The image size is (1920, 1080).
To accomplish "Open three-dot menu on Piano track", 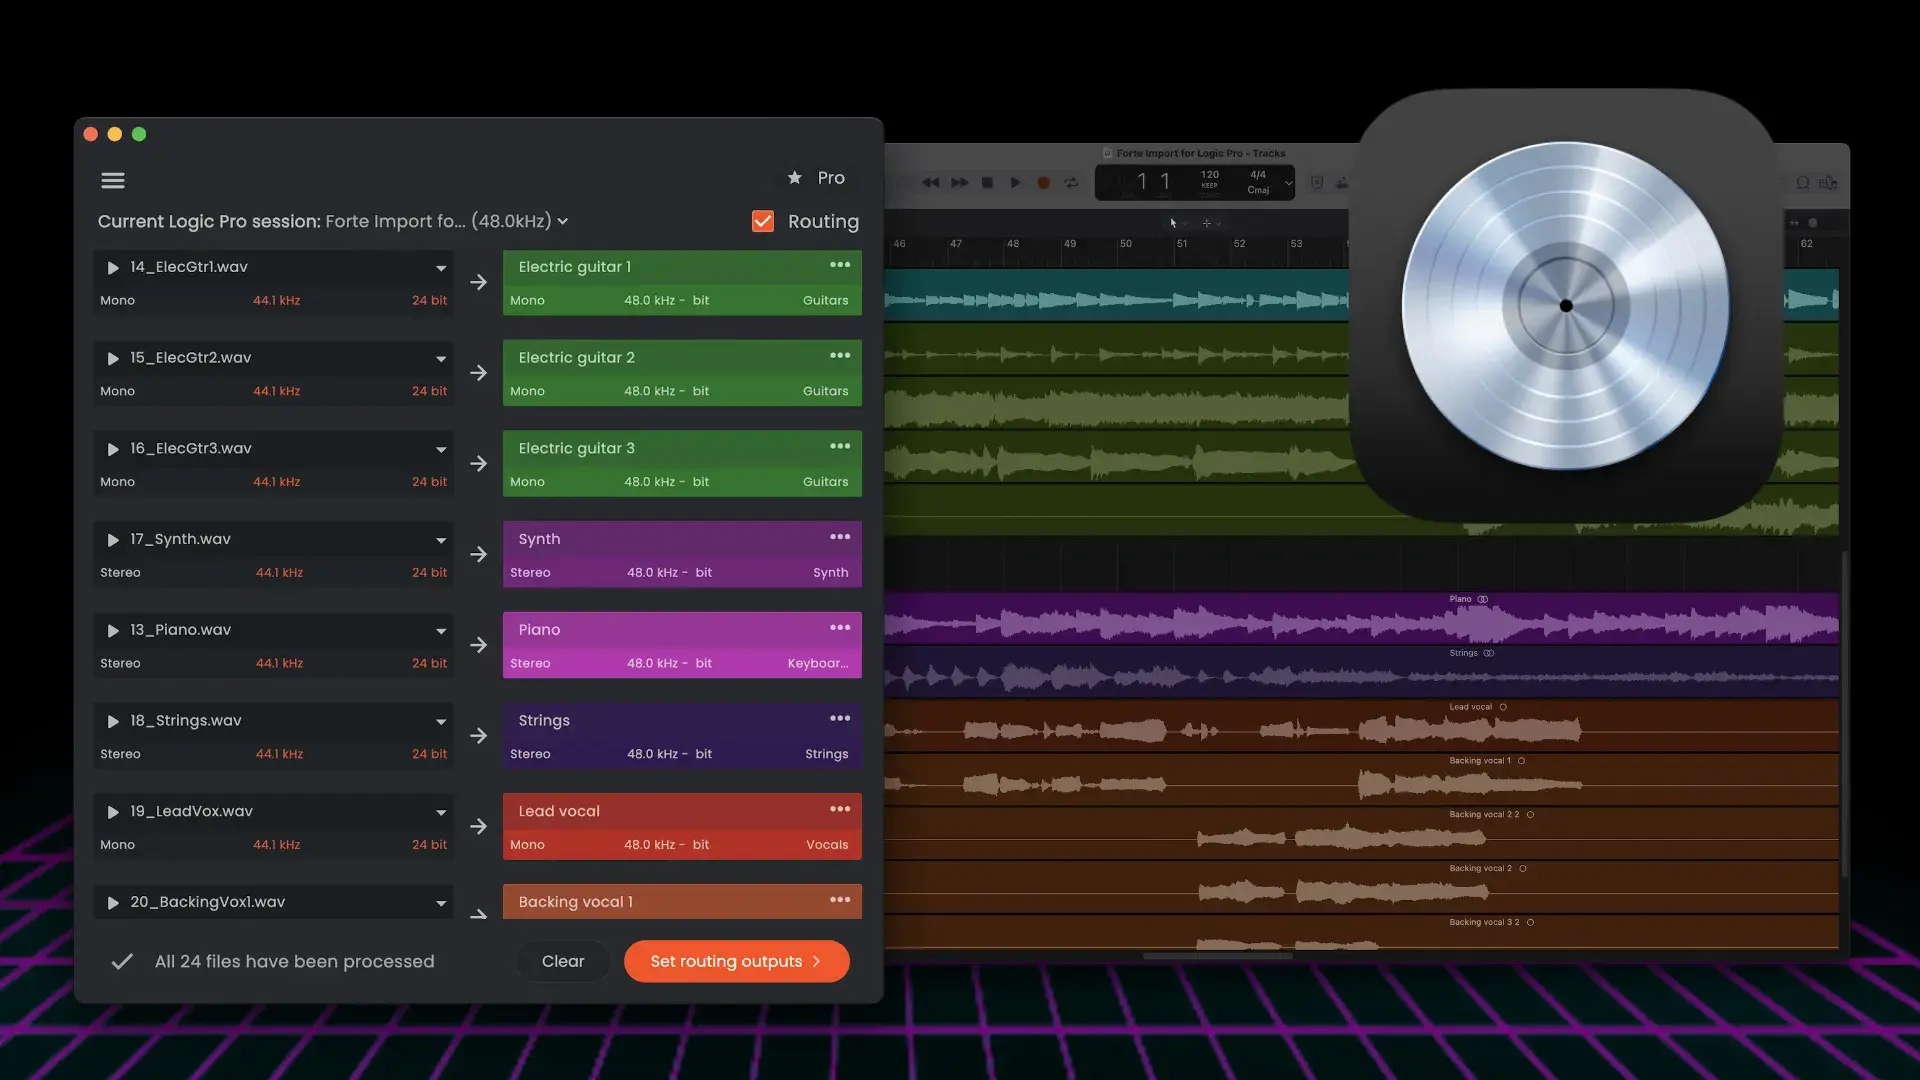I will point(840,628).
